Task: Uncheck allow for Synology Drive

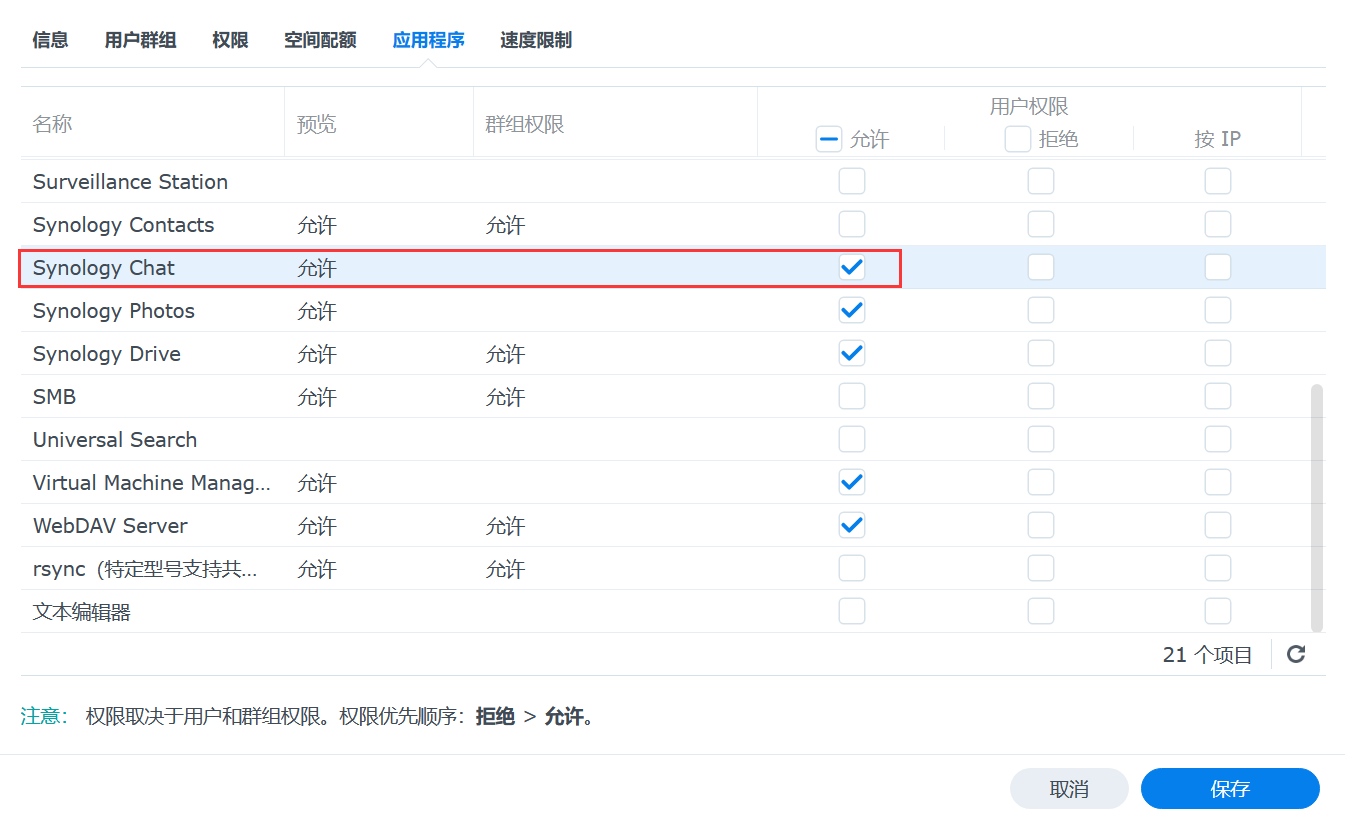Action: point(852,353)
